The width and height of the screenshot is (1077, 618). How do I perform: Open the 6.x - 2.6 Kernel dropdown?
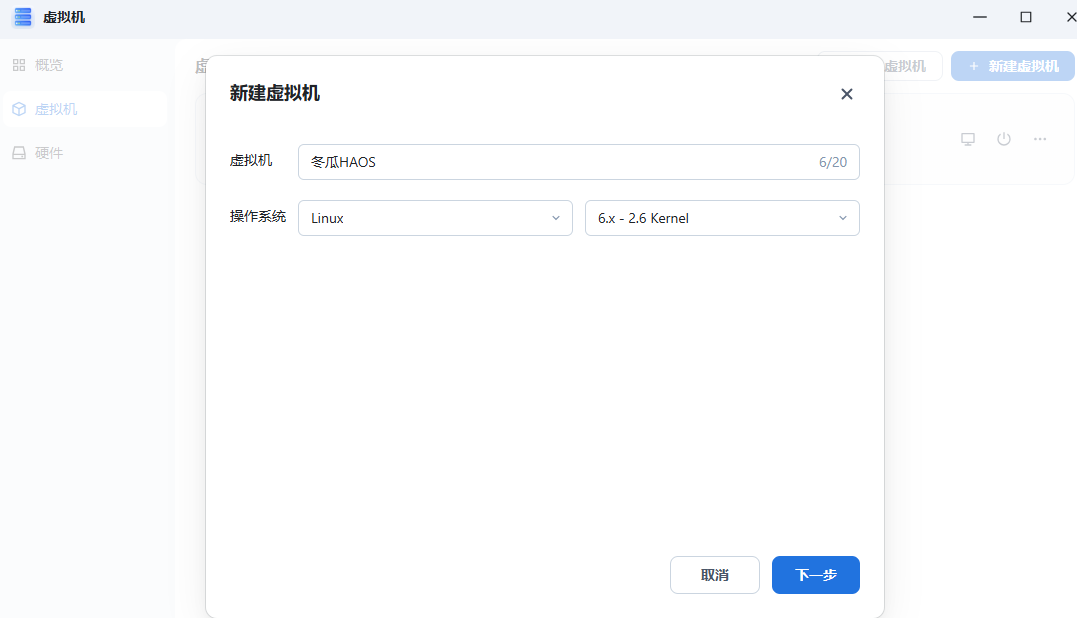[721, 218]
